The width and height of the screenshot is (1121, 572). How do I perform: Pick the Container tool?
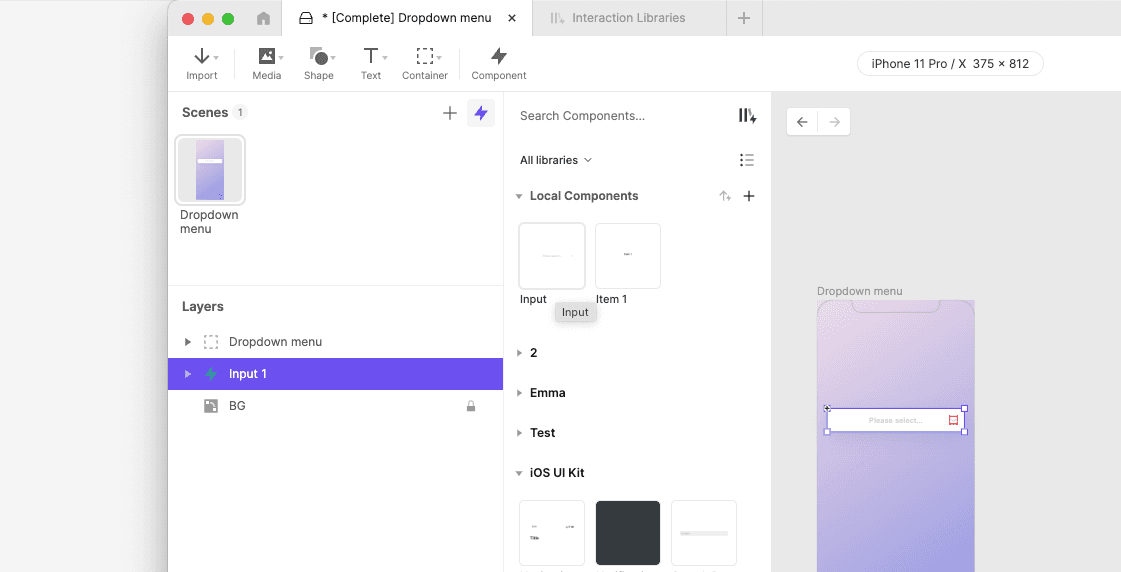tap(425, 64)
